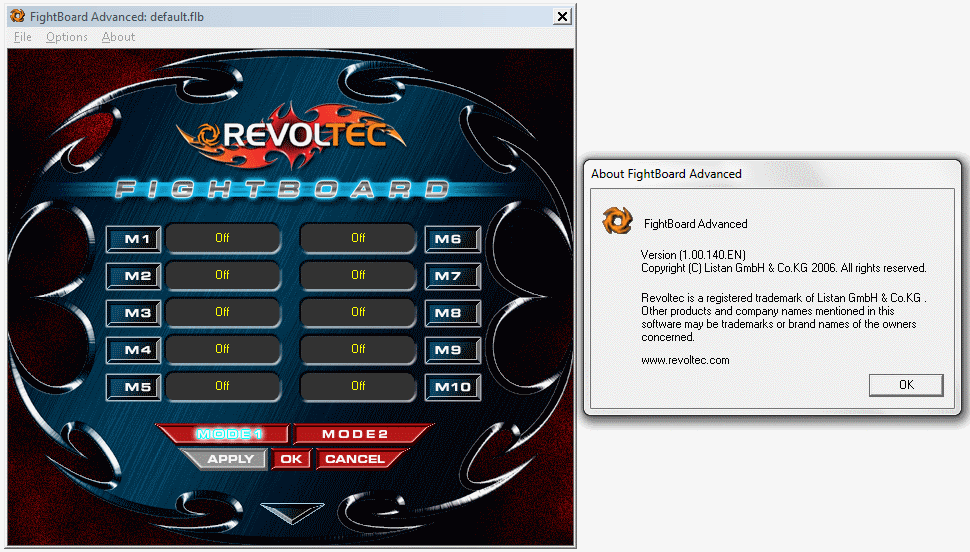
Task: Open the File menu
Action: point(23,37)
